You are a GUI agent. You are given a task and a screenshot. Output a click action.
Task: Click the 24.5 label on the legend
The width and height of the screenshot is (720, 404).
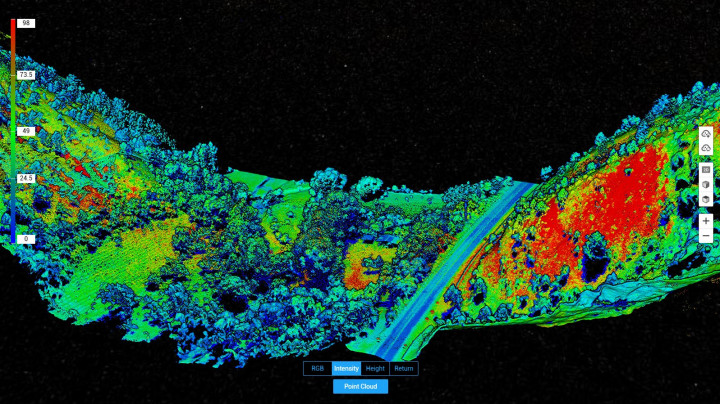(26, 178)
